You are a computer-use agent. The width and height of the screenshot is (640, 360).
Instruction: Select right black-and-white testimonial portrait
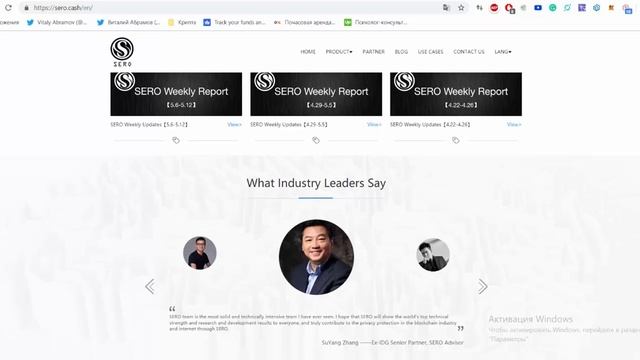tap(433, 255)
